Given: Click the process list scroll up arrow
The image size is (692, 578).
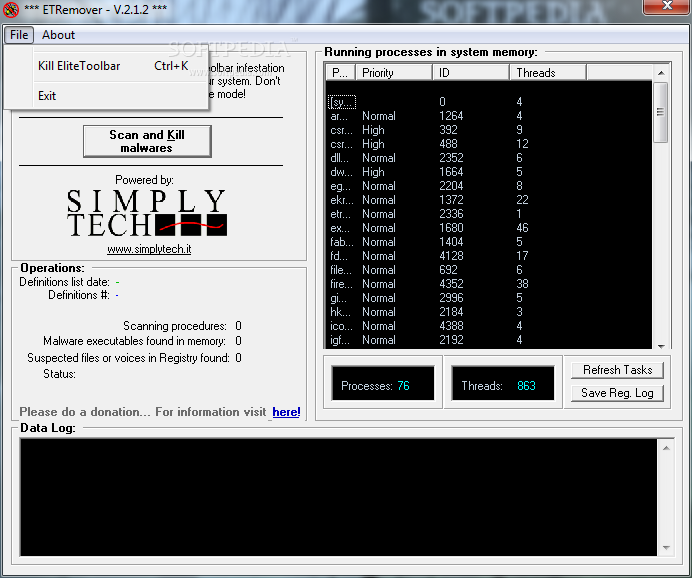Looking at the screenshot, I should [661, 73].
